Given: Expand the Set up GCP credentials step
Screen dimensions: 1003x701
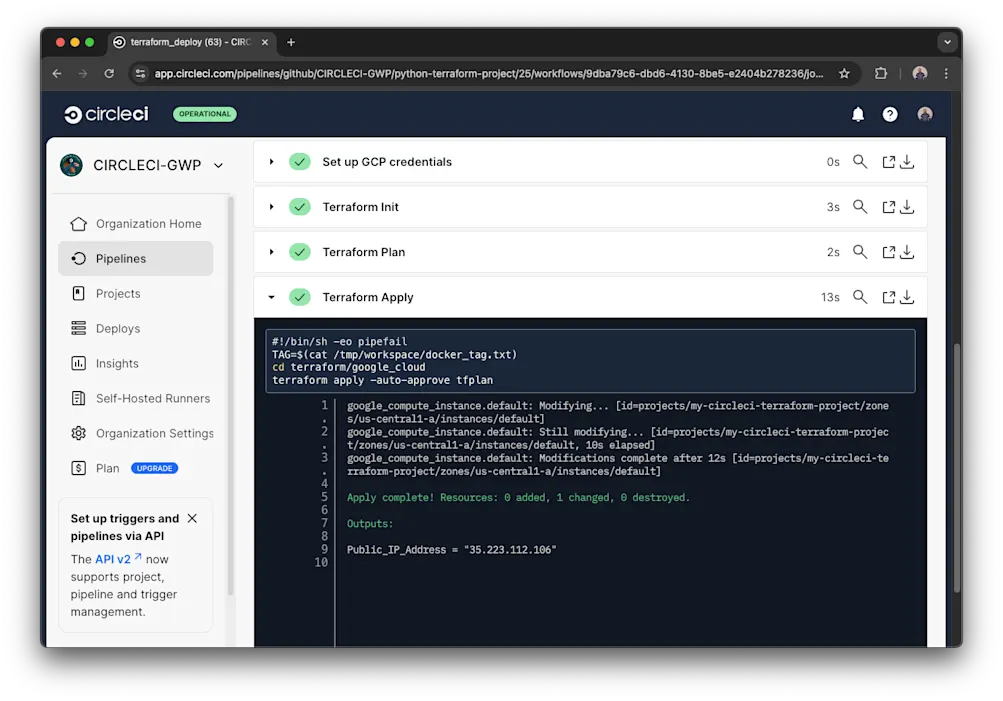Looking at the screenshot, I should 270,161.
